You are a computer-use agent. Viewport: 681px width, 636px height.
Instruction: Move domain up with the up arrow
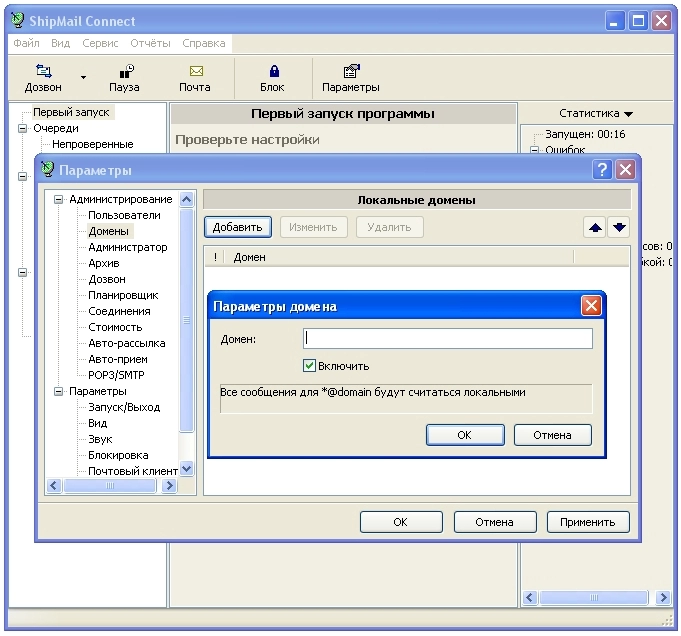(x=595, y=227)
